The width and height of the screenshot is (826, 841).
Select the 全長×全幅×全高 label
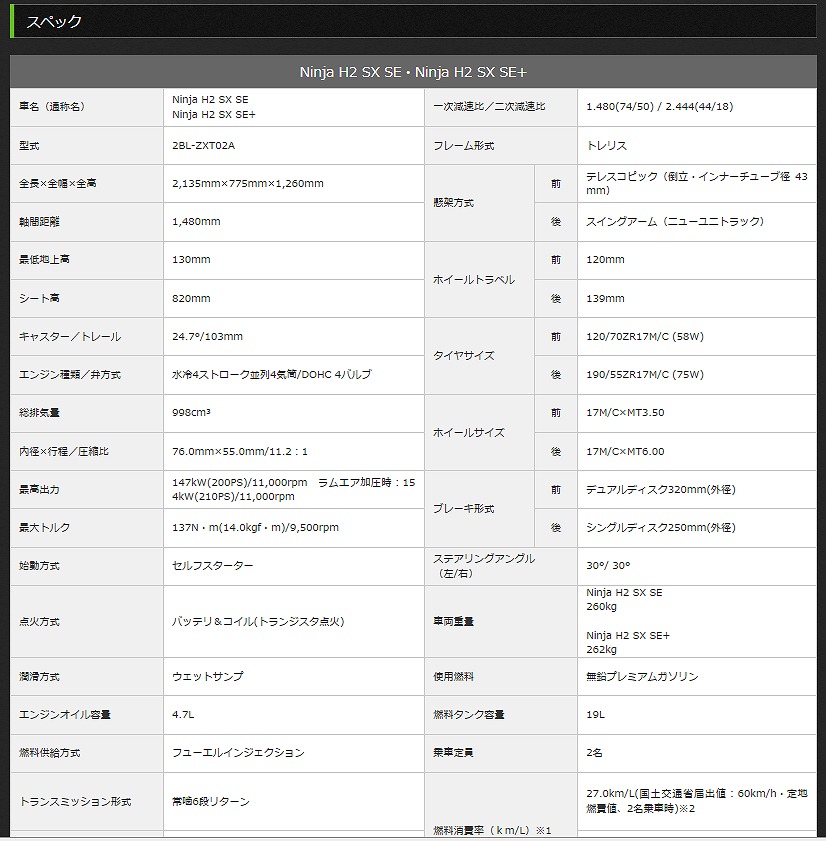pos(58,183)
